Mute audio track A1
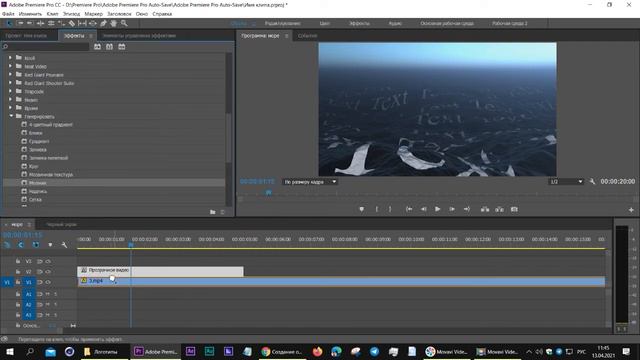Screen dimensions: 640x360 (x=48, y=294)
